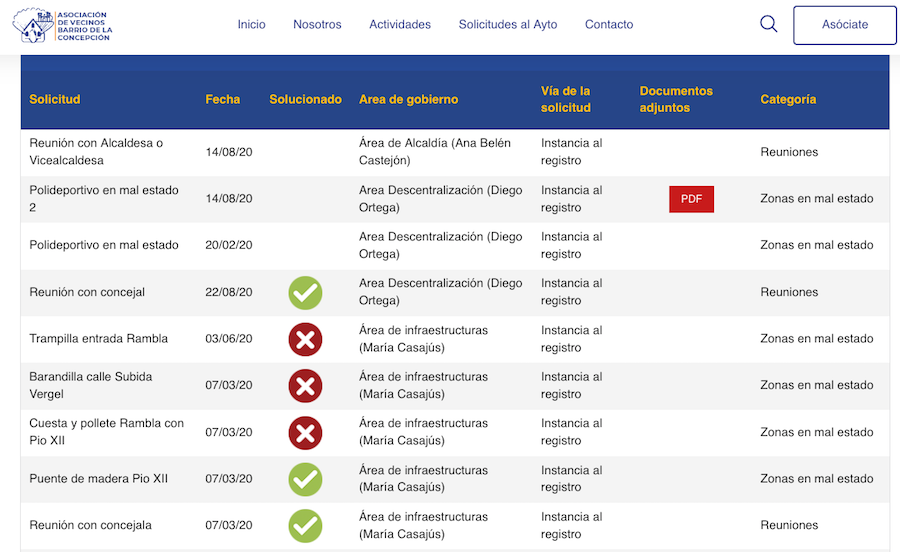Click red X for Barandilla calle Subida Vergel
The image size is (900, 552).
305,386
